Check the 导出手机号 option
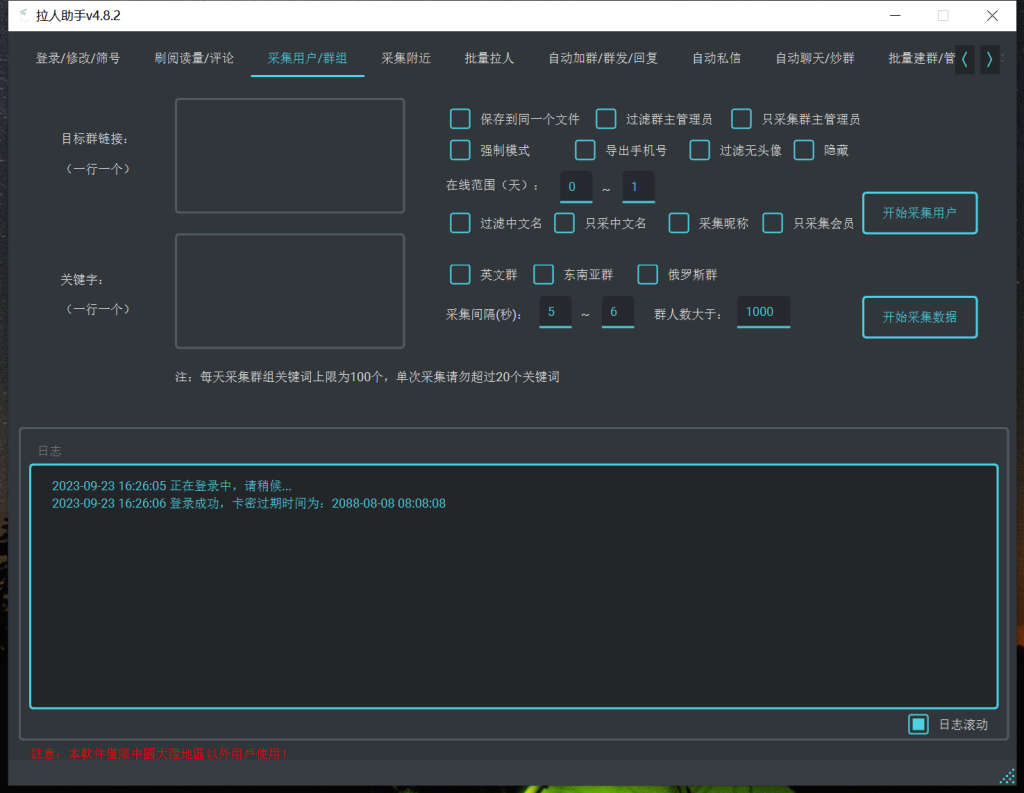This screenshot has width=1024, height=793. click(x=585, y=150)
